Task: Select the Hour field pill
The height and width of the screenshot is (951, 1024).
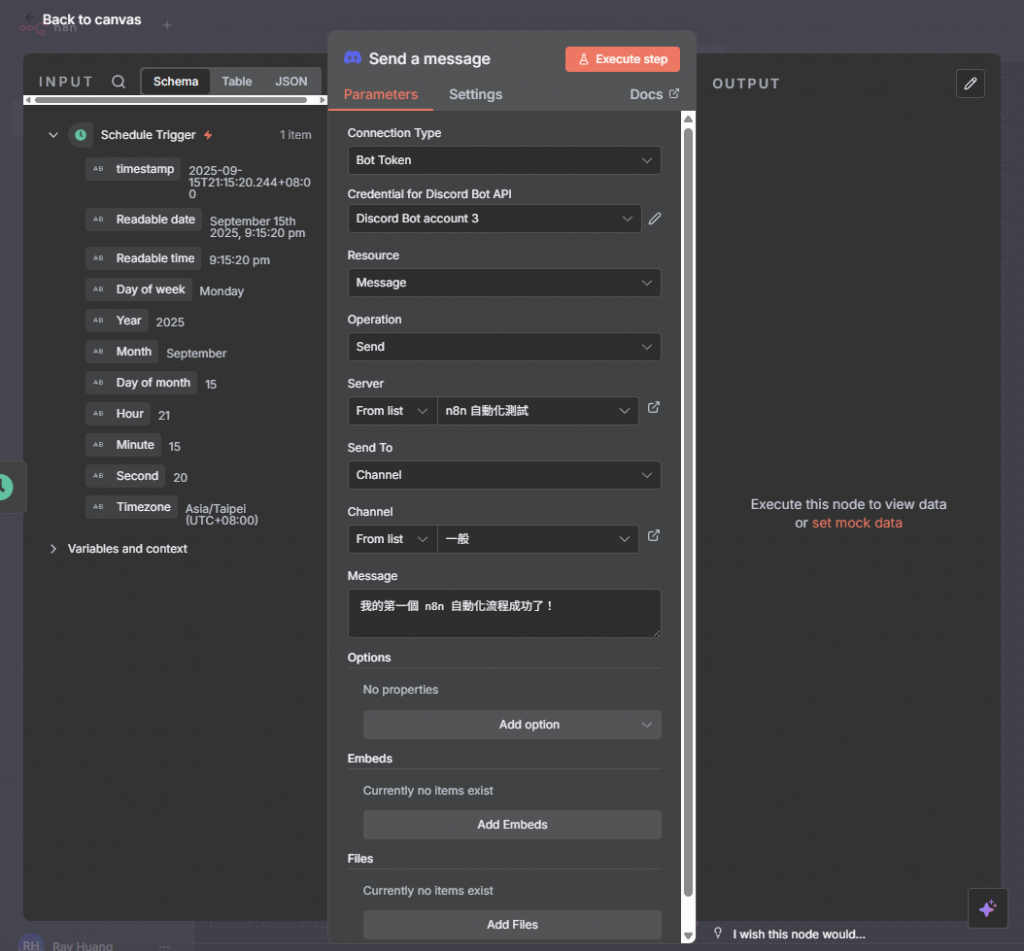Action: (x=118, y=413)
